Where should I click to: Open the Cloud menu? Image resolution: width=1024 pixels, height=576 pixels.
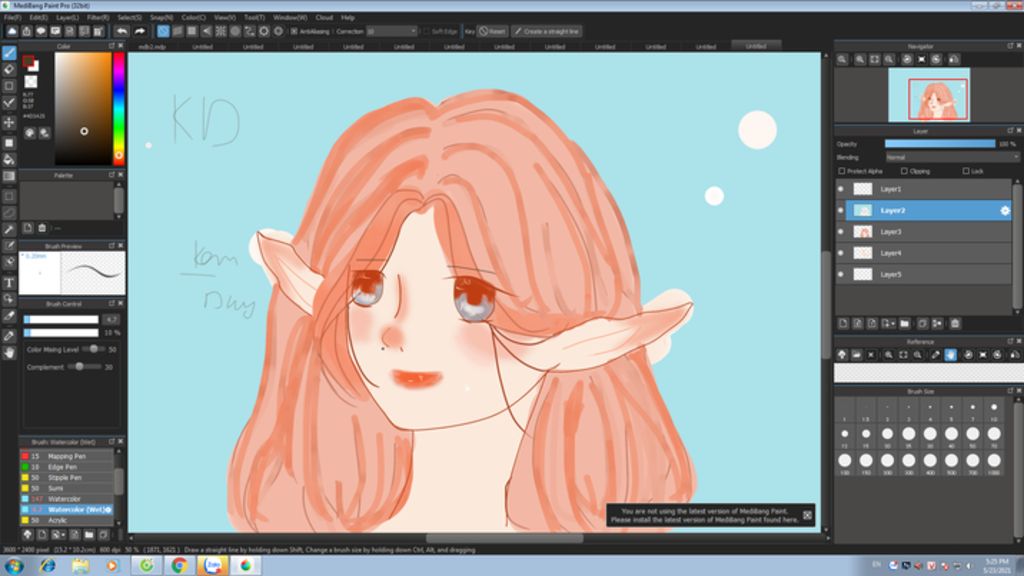point(324,18)
